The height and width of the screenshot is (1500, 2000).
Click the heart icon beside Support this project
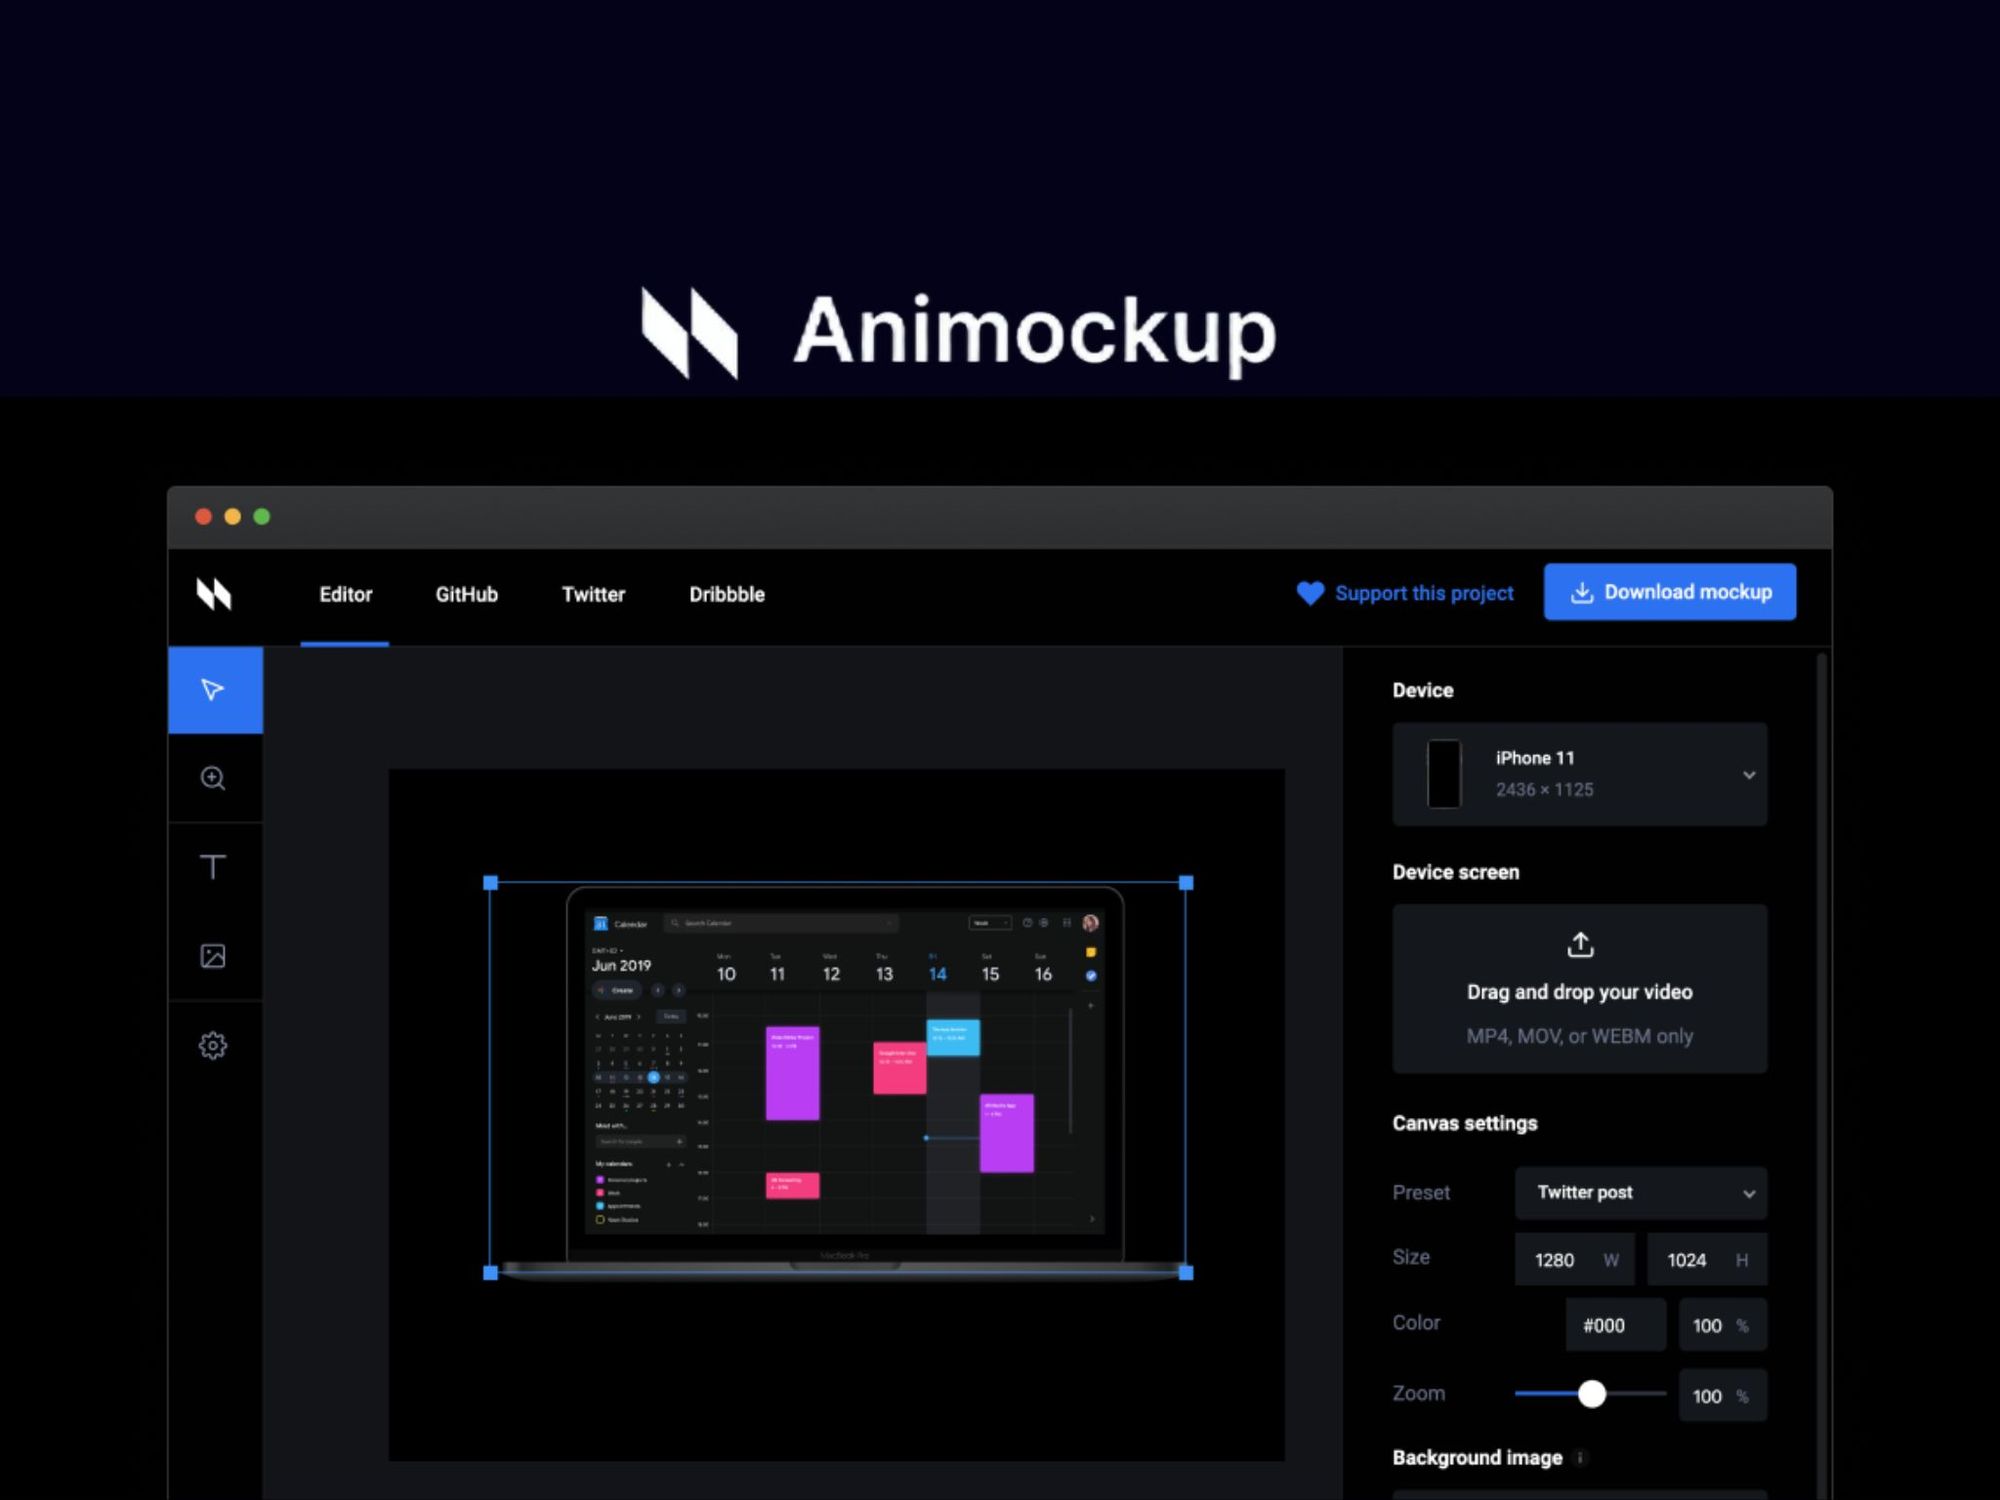click(1311, 592)
